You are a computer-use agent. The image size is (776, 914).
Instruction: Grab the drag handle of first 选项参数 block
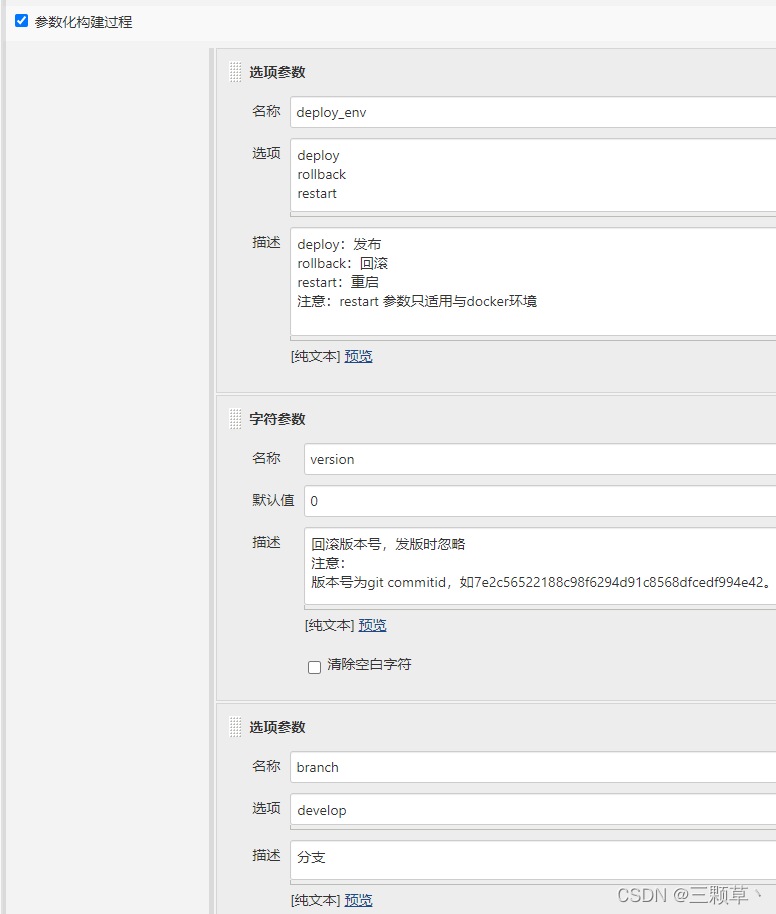235,72
